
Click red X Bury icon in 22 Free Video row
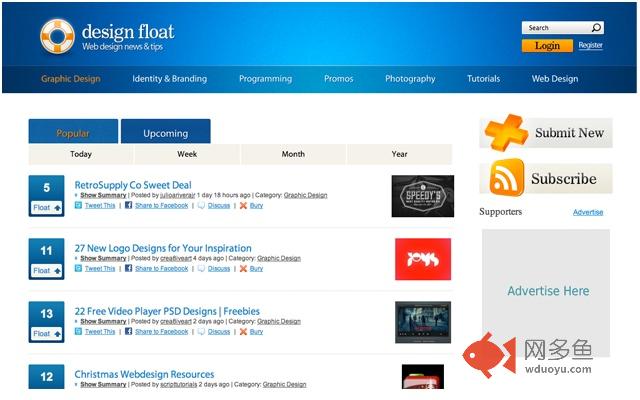pos(243,331)
